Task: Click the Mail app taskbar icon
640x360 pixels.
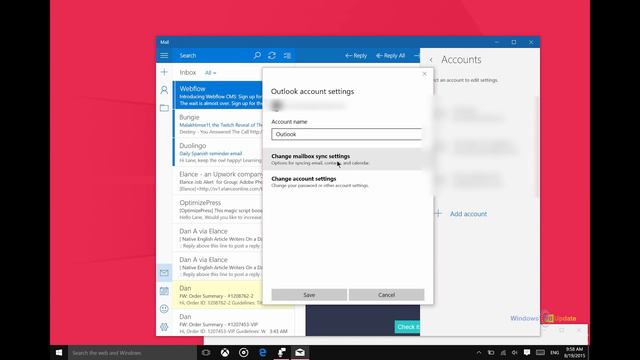Action: tap(300, 353)
